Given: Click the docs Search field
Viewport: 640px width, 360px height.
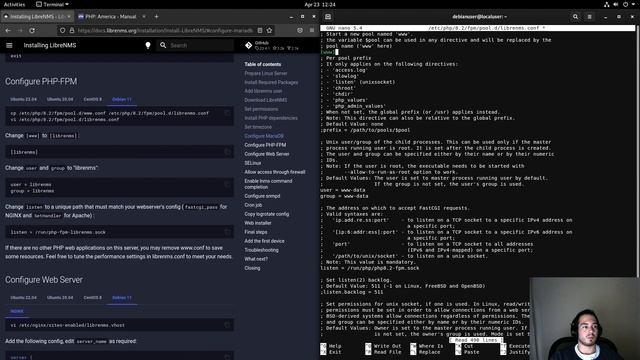Looking at the screenshot, I should coord(196,45).
